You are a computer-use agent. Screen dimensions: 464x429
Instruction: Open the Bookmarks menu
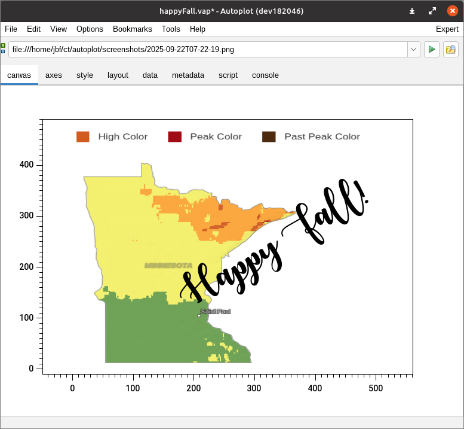(x=132, y=29)
